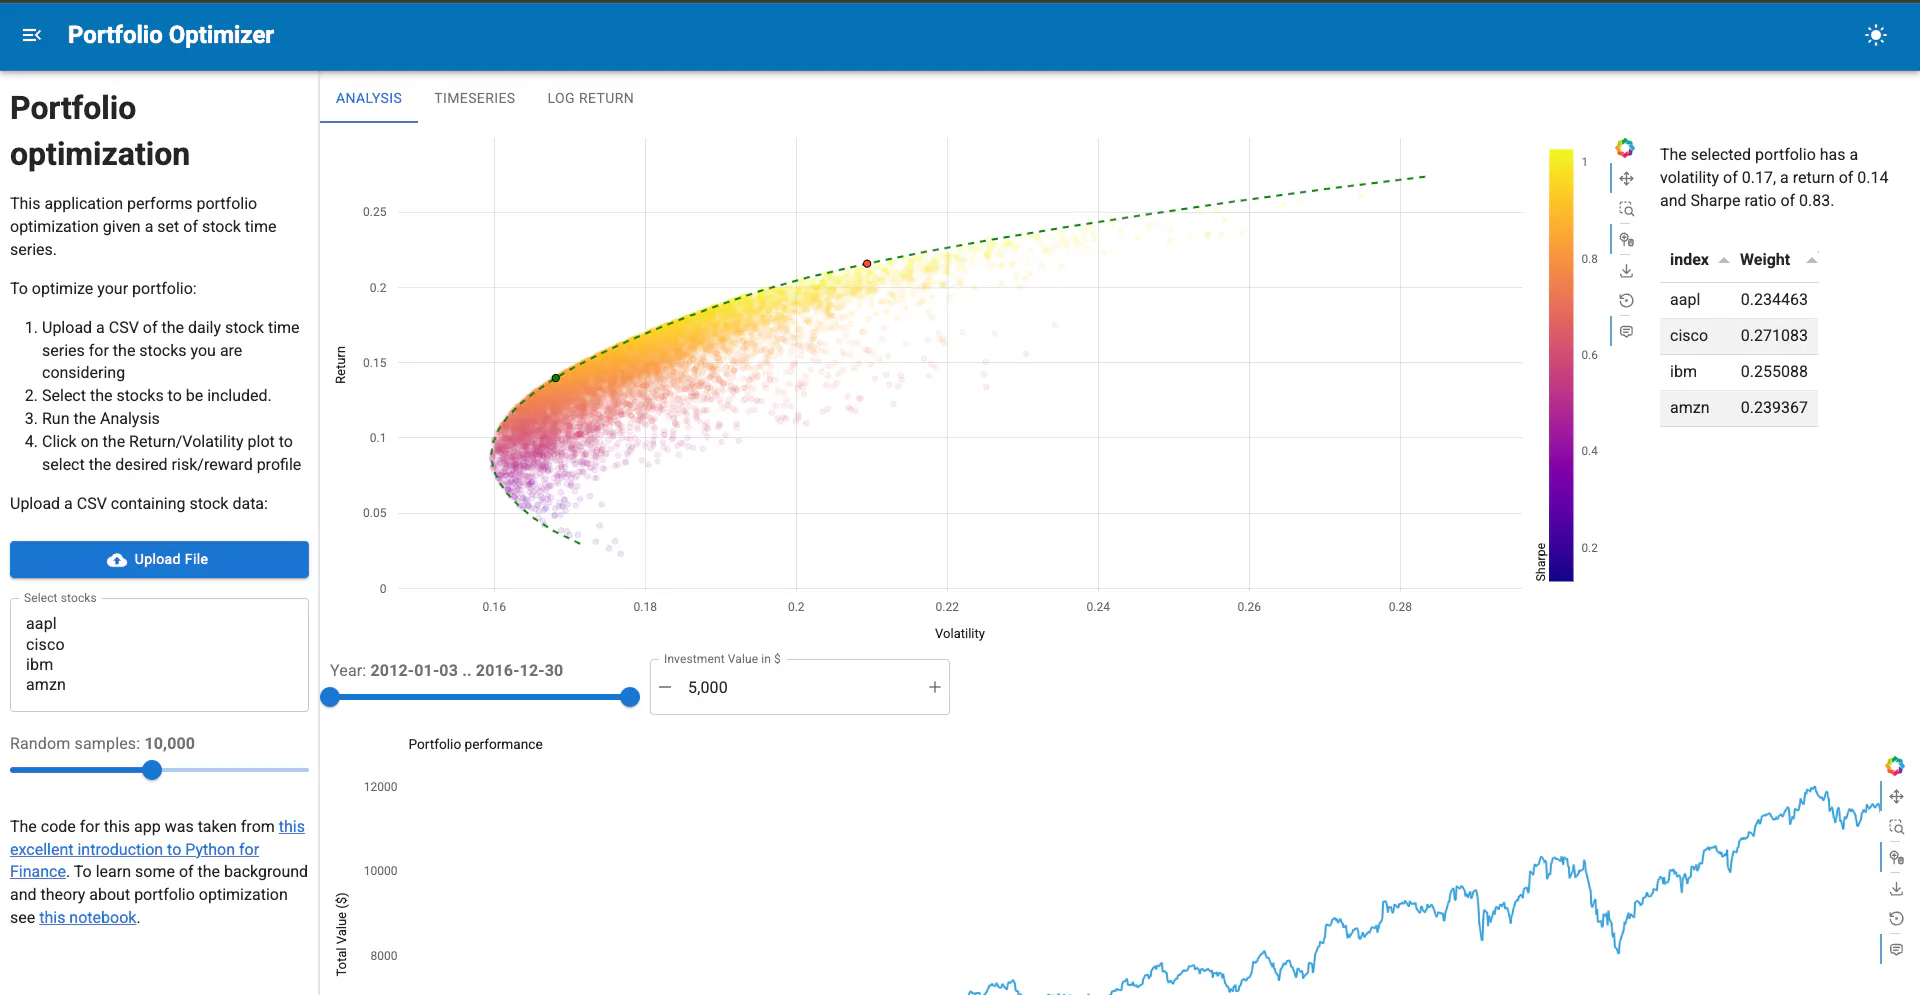Click the red marker on the efficient frontier
The width and height of the screenshot is (1920, 995).
(867, 264)
